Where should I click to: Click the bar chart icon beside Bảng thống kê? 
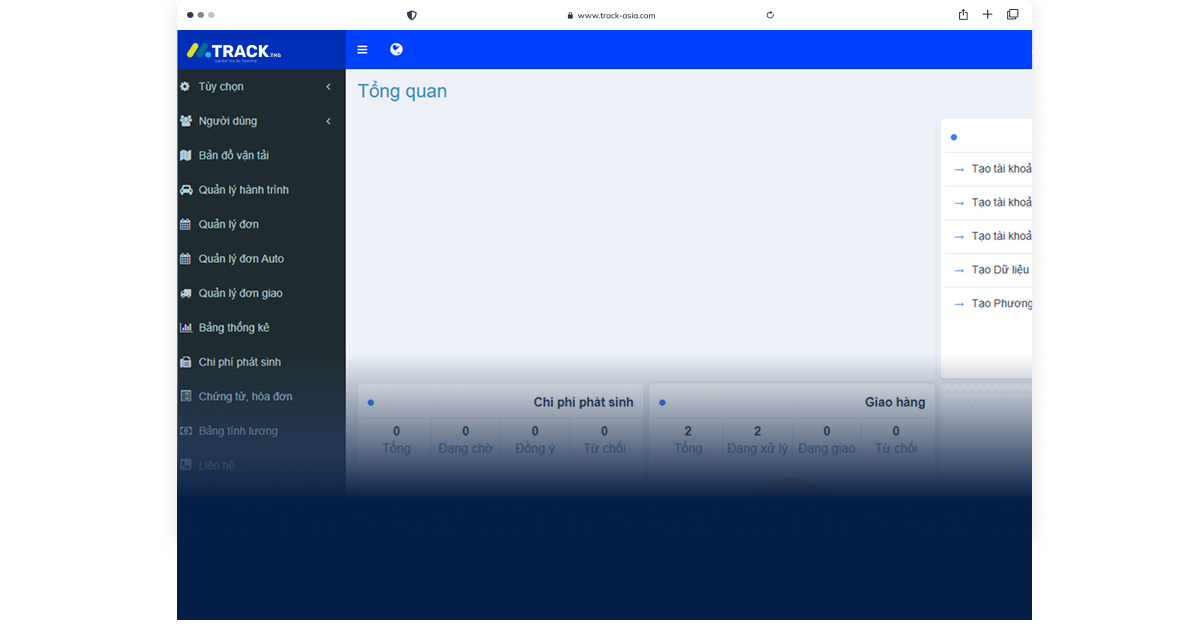185,328
